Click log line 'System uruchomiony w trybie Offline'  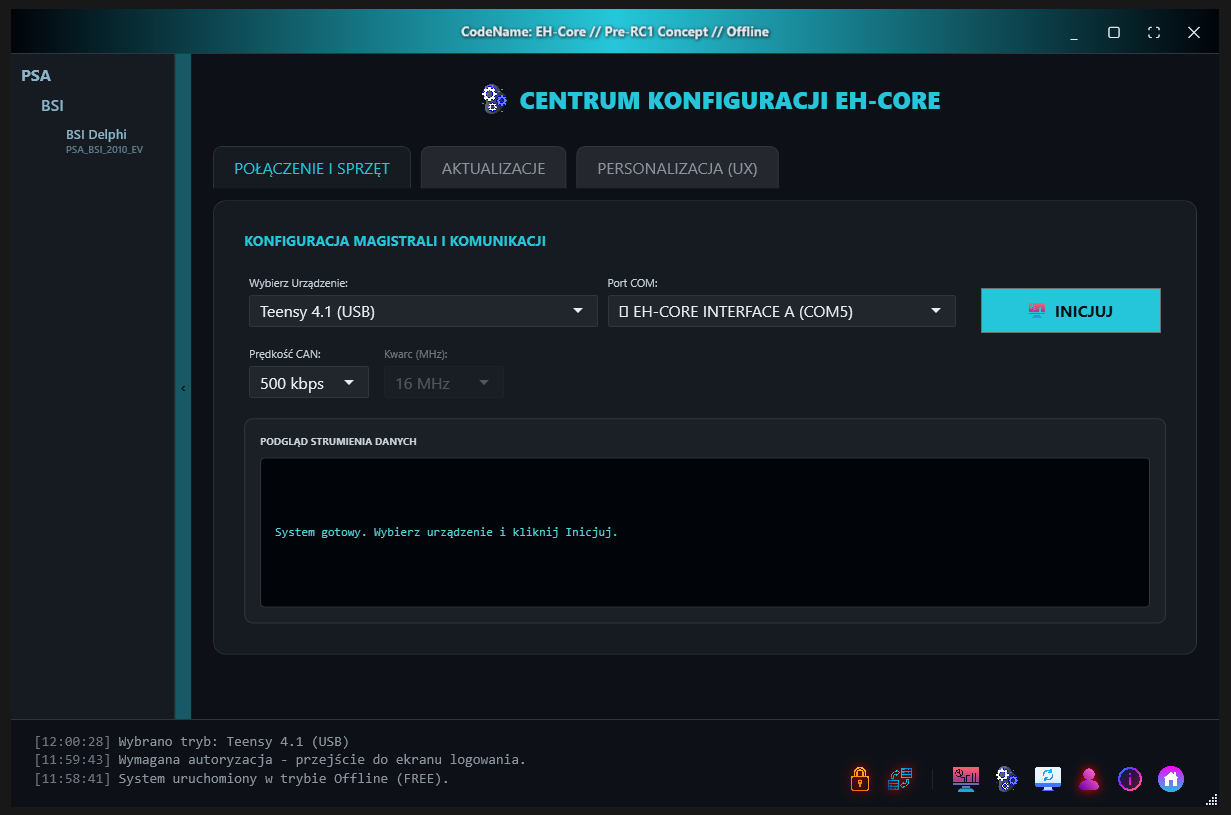pos(242,778)
